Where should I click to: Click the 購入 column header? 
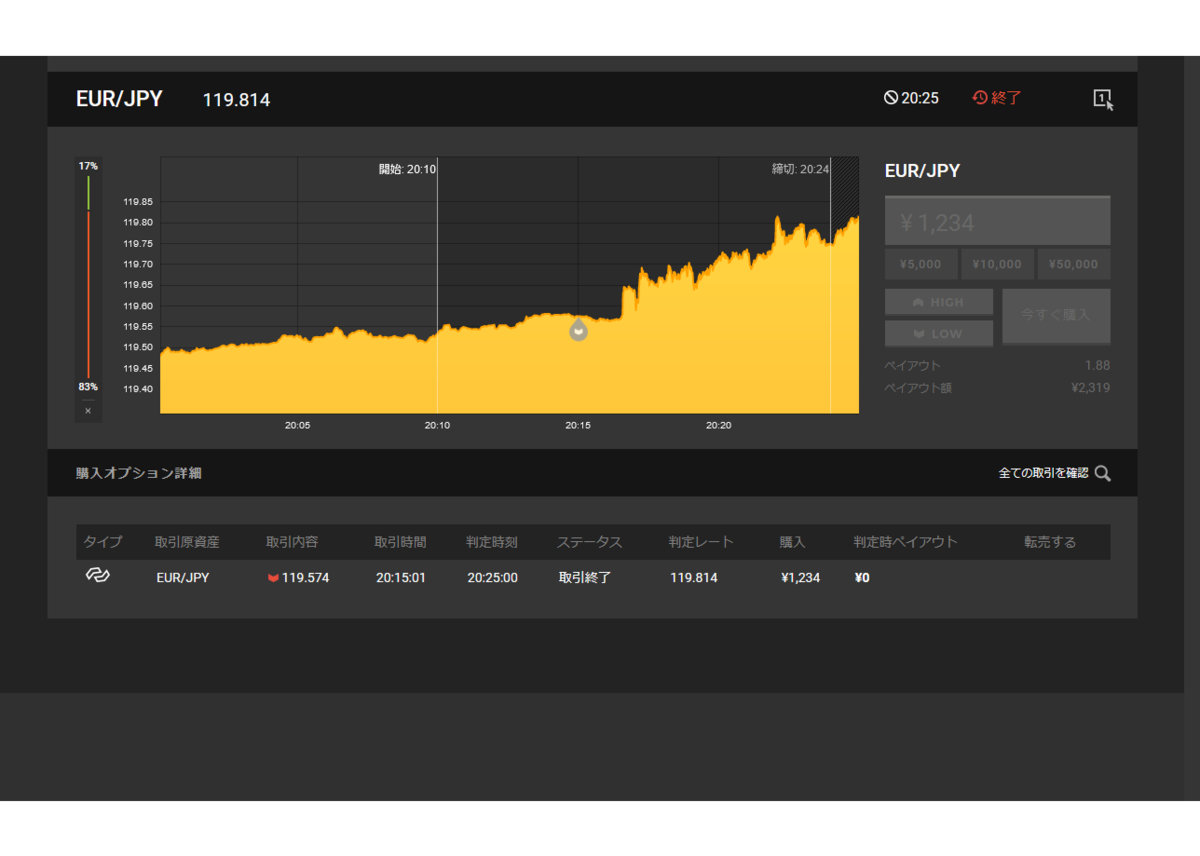pos(793,542)
